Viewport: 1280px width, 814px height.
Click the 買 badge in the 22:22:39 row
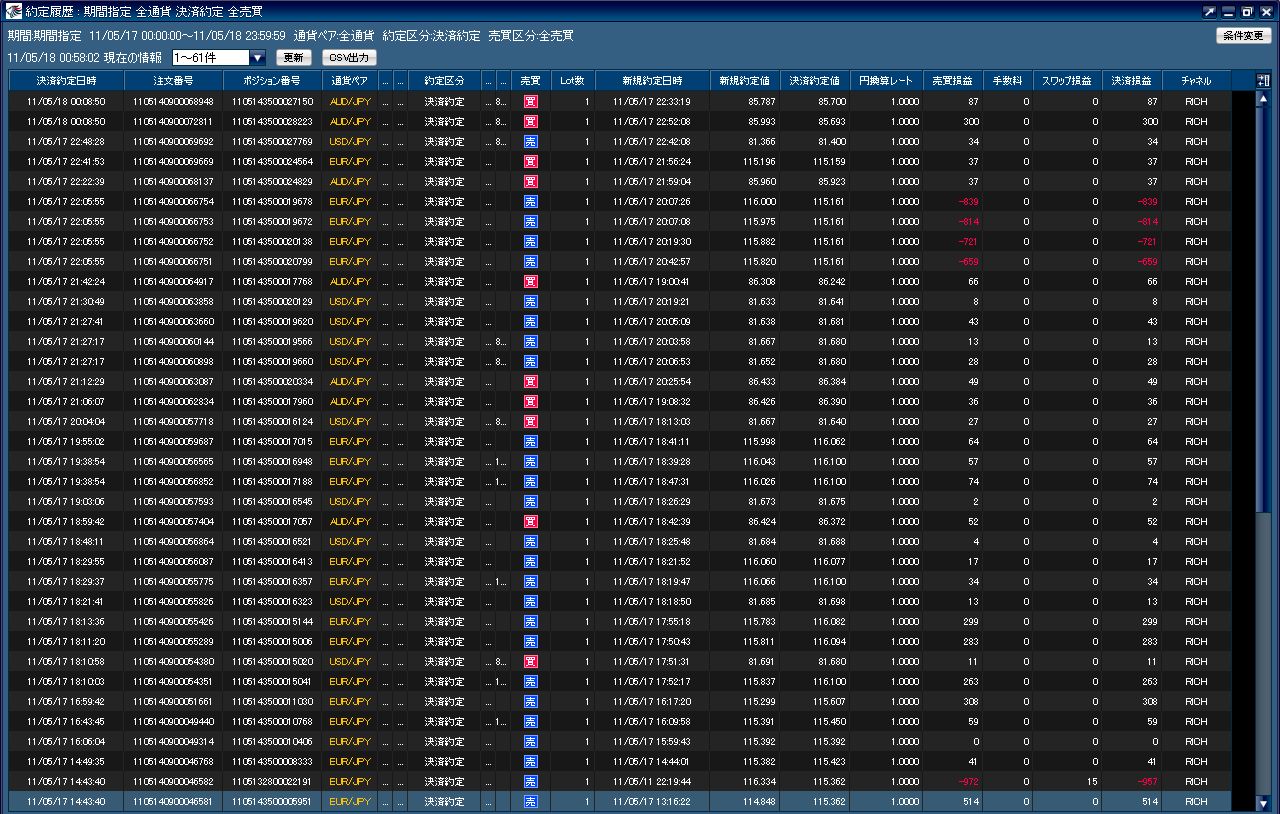tap(531, 182)
